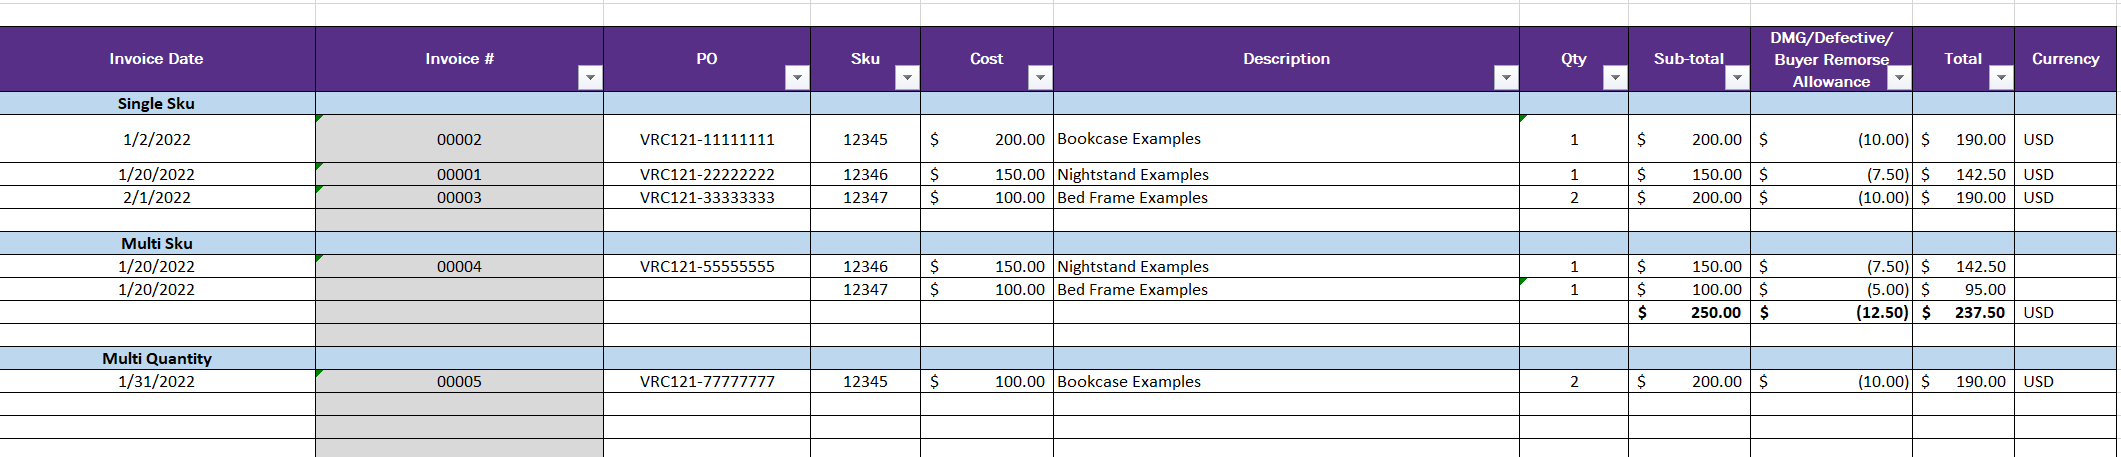Image resolution: width=2121 pixels, height=457 pixels.
Task: Click invoice 00005 cell
Action: click(459, 381)
